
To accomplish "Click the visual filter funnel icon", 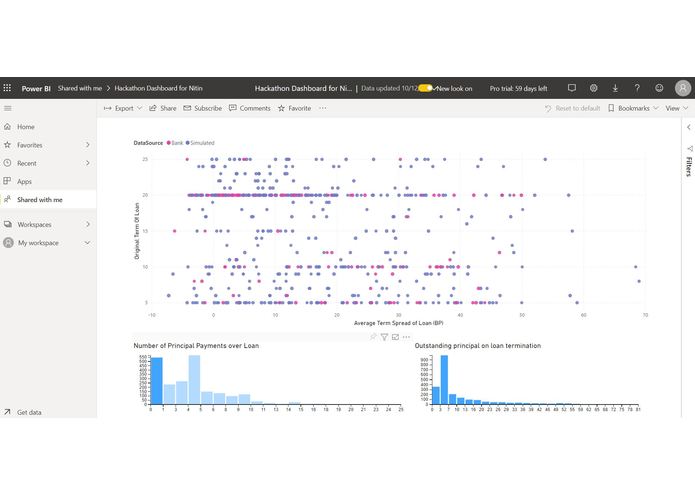I will (384, 337).
